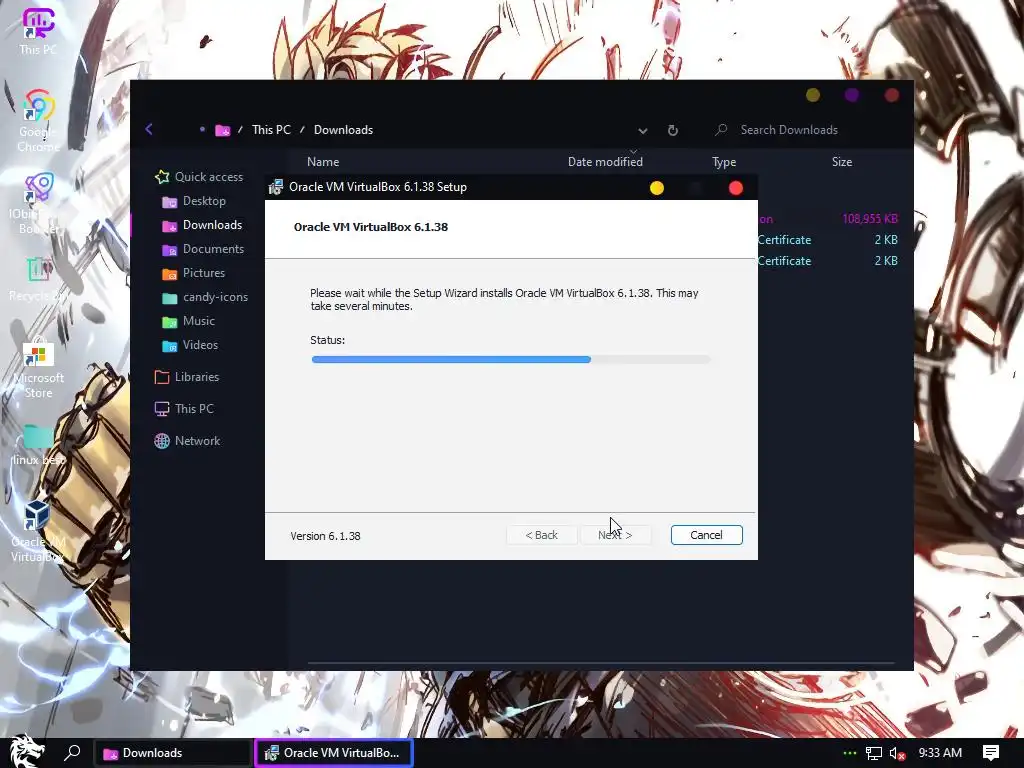The image size is (1024, 768).
Task: Open the linux folder on desktop
Action: 38,444
